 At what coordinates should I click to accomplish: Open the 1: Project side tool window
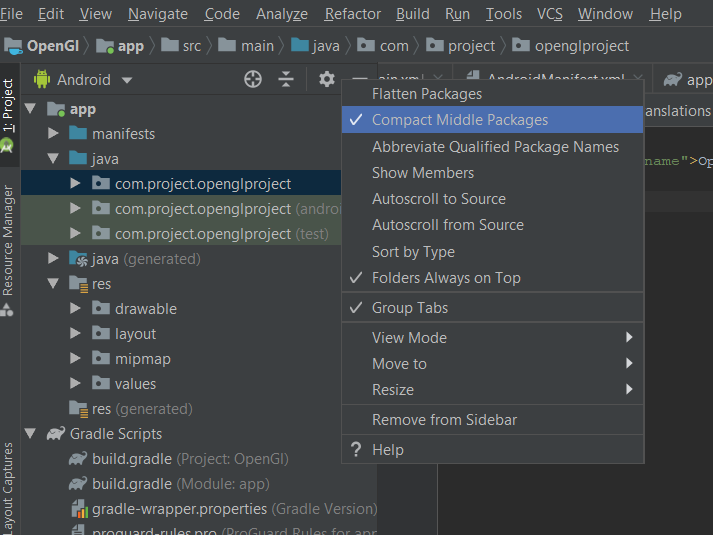coord(8,105)
